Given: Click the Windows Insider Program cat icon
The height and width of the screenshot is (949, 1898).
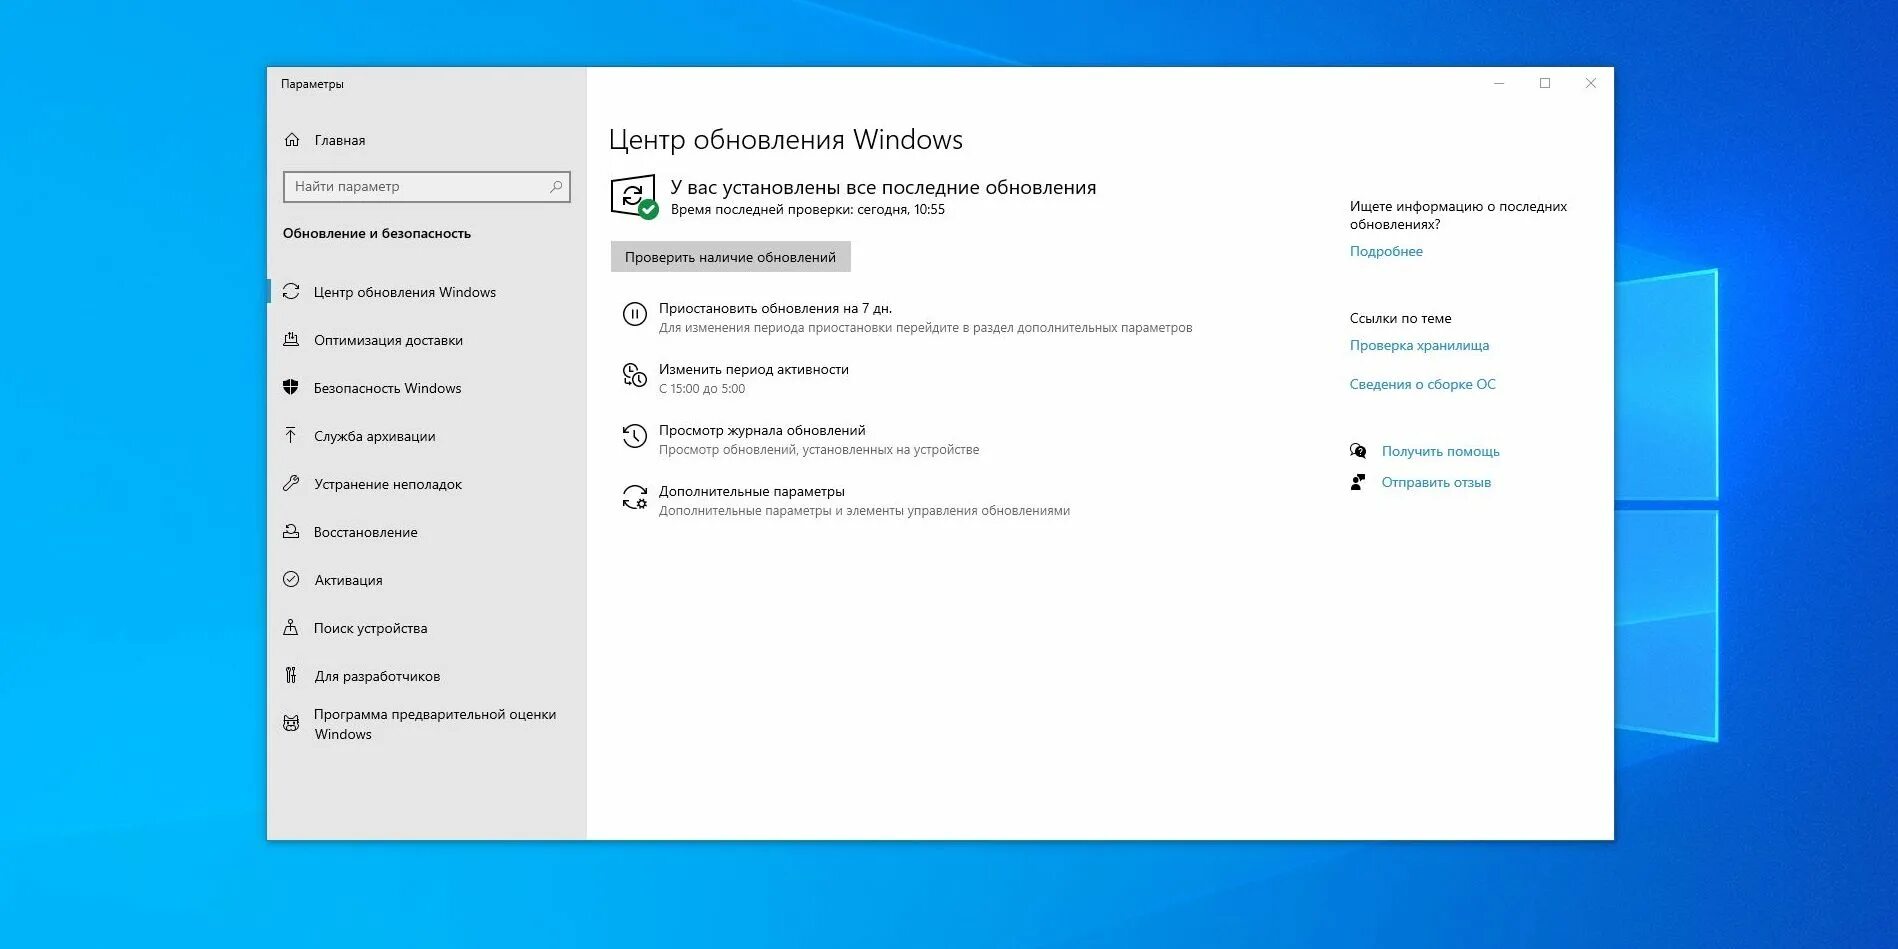Looking at the screenshot, I should (x=291, y=724).
